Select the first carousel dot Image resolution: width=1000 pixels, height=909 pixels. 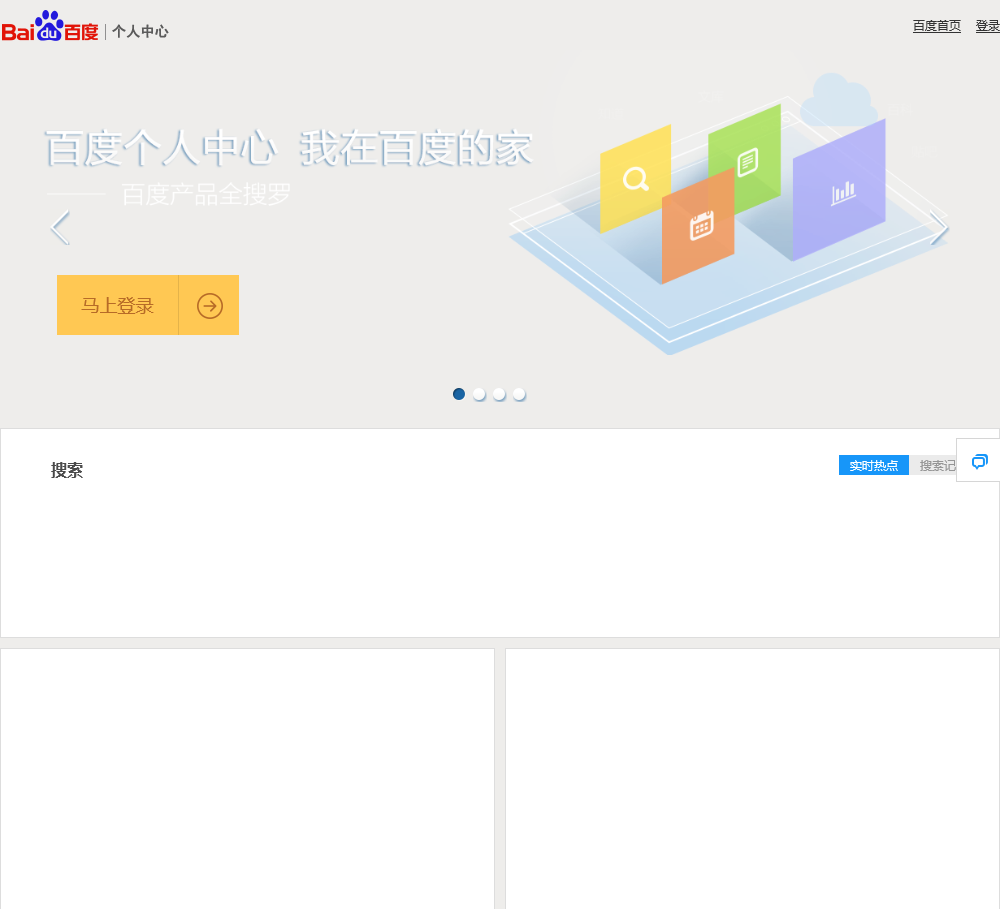click(x=459, y=394)
